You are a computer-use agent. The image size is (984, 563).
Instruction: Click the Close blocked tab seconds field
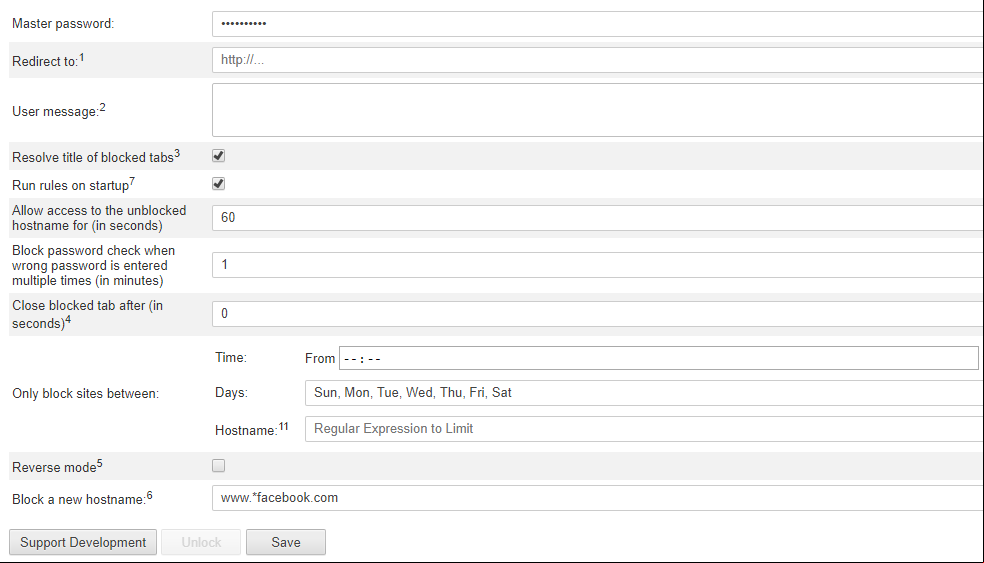[x=597, y=314]
